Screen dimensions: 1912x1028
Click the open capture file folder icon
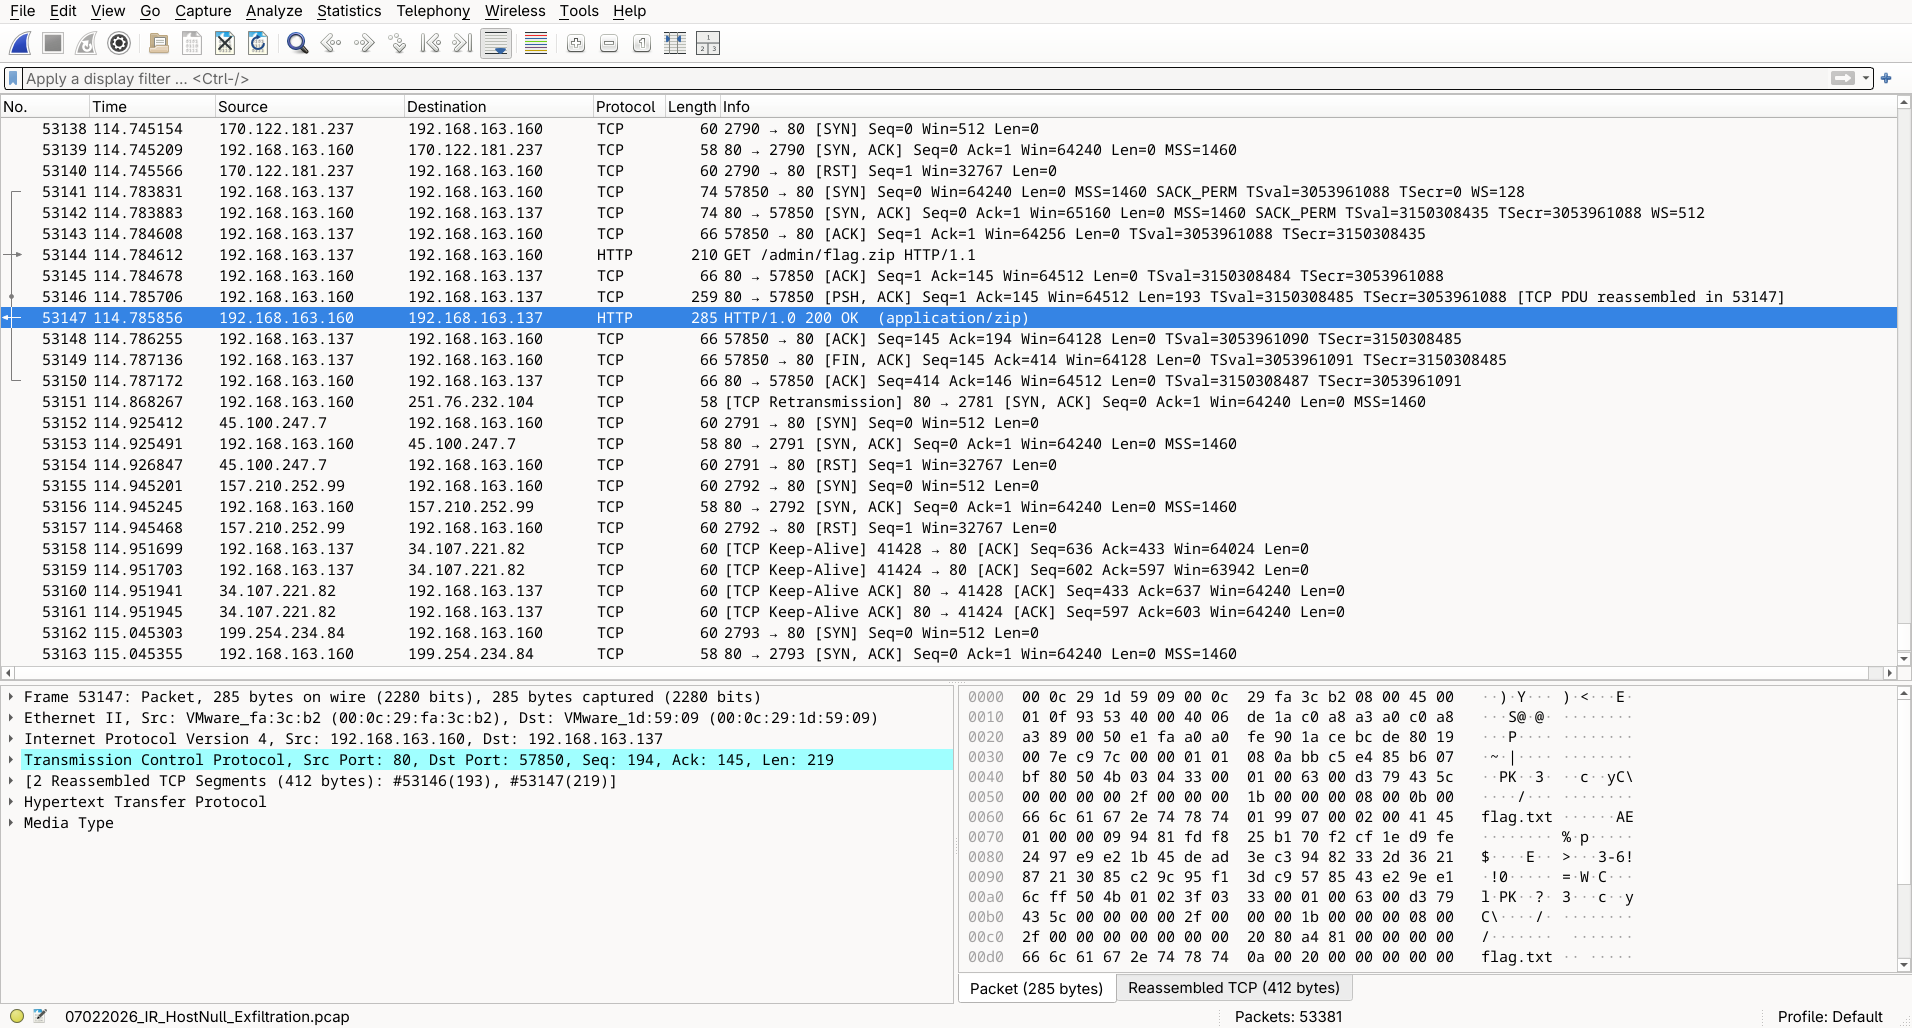(158, 43)
